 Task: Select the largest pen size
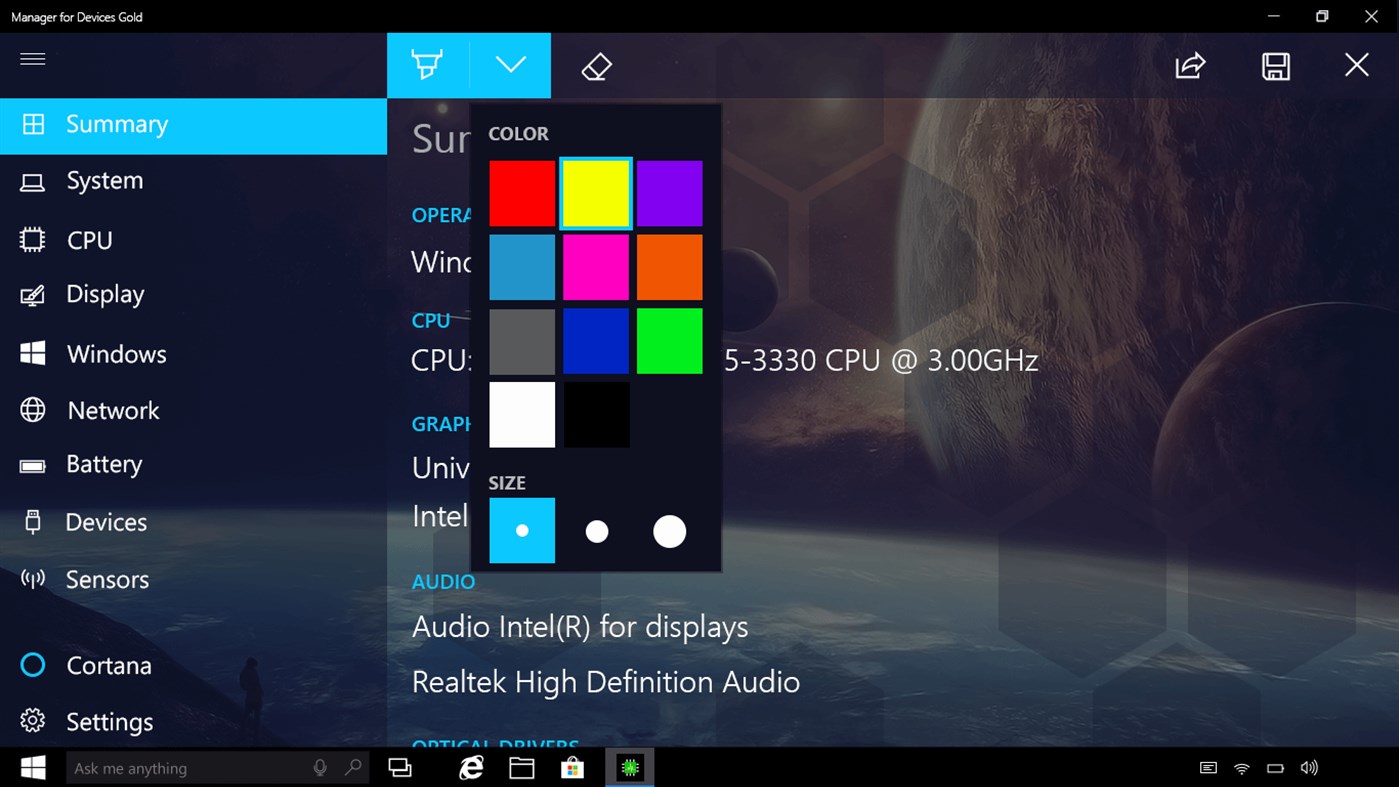tap(669, 530)
